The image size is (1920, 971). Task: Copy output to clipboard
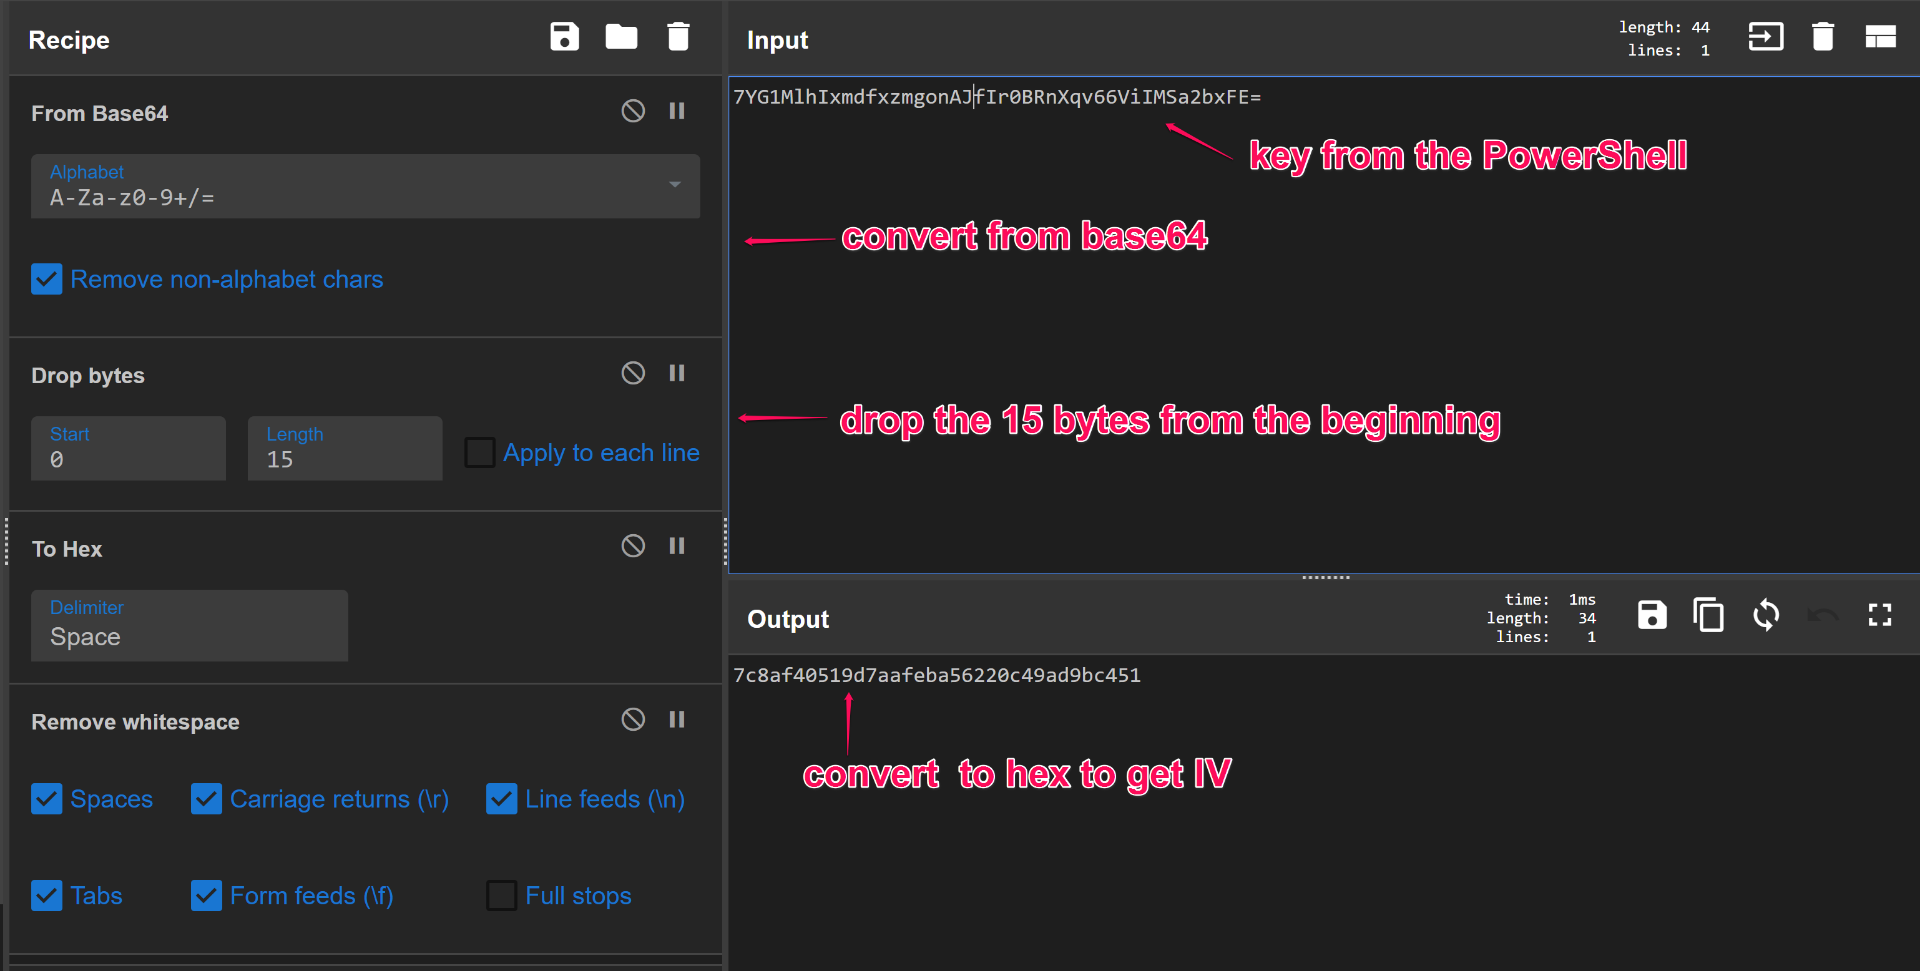(1708, 615)
